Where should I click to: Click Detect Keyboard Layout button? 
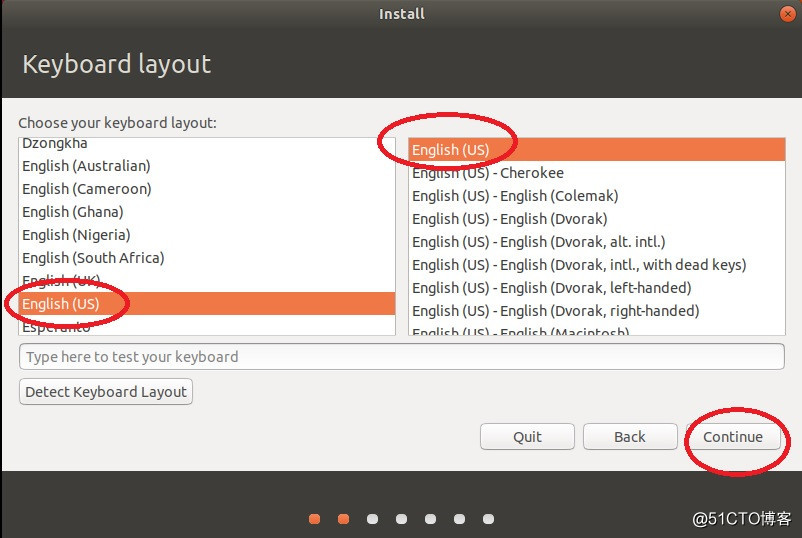point(106,392)
